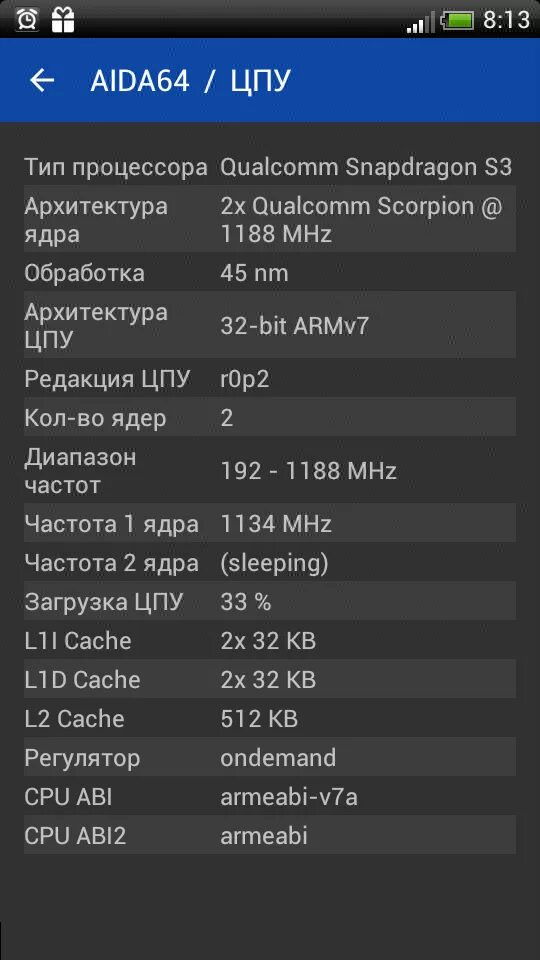Tap the L2 Cache 512 KB row

269,718
